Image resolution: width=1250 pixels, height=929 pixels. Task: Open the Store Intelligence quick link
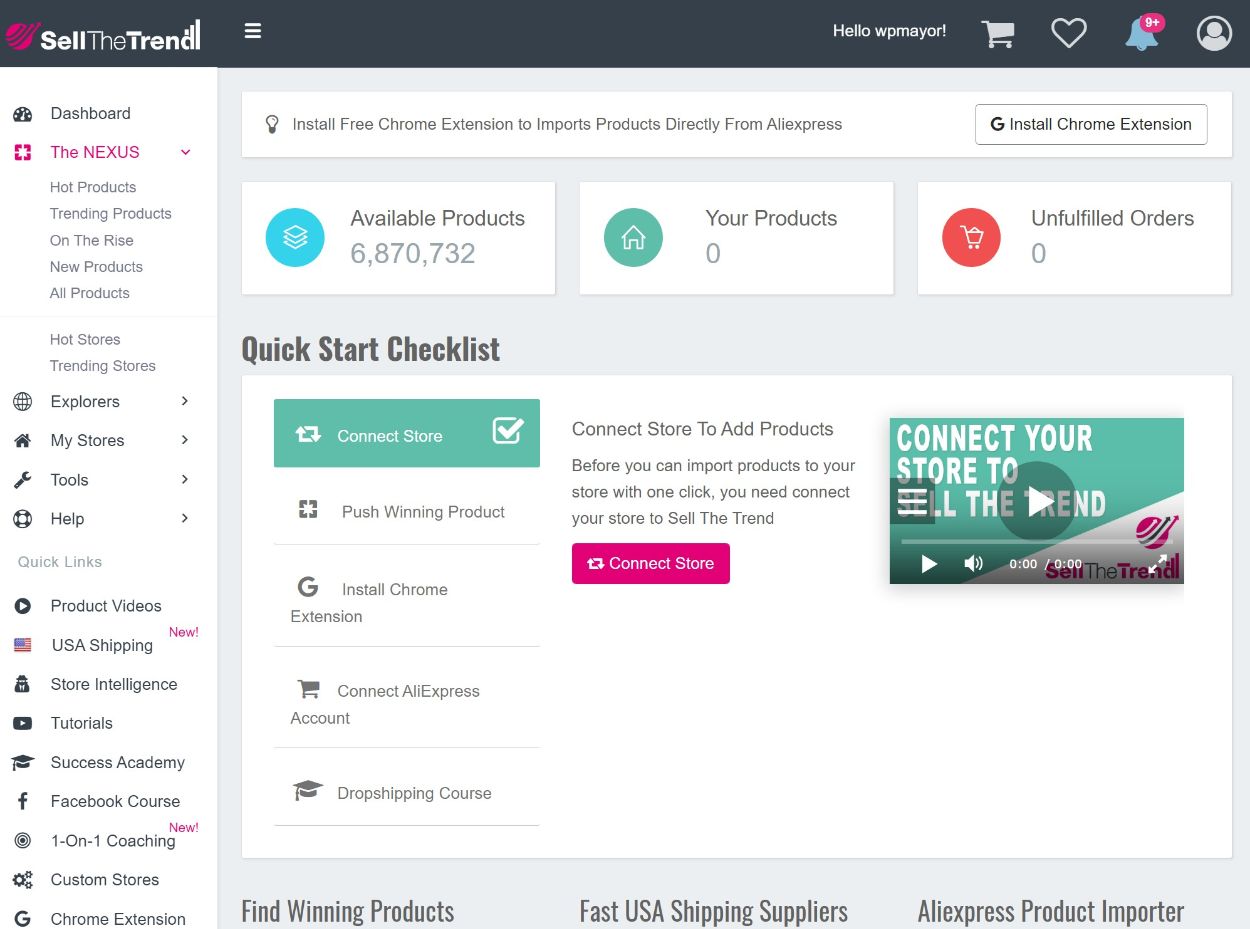click(x=114, y=684)
